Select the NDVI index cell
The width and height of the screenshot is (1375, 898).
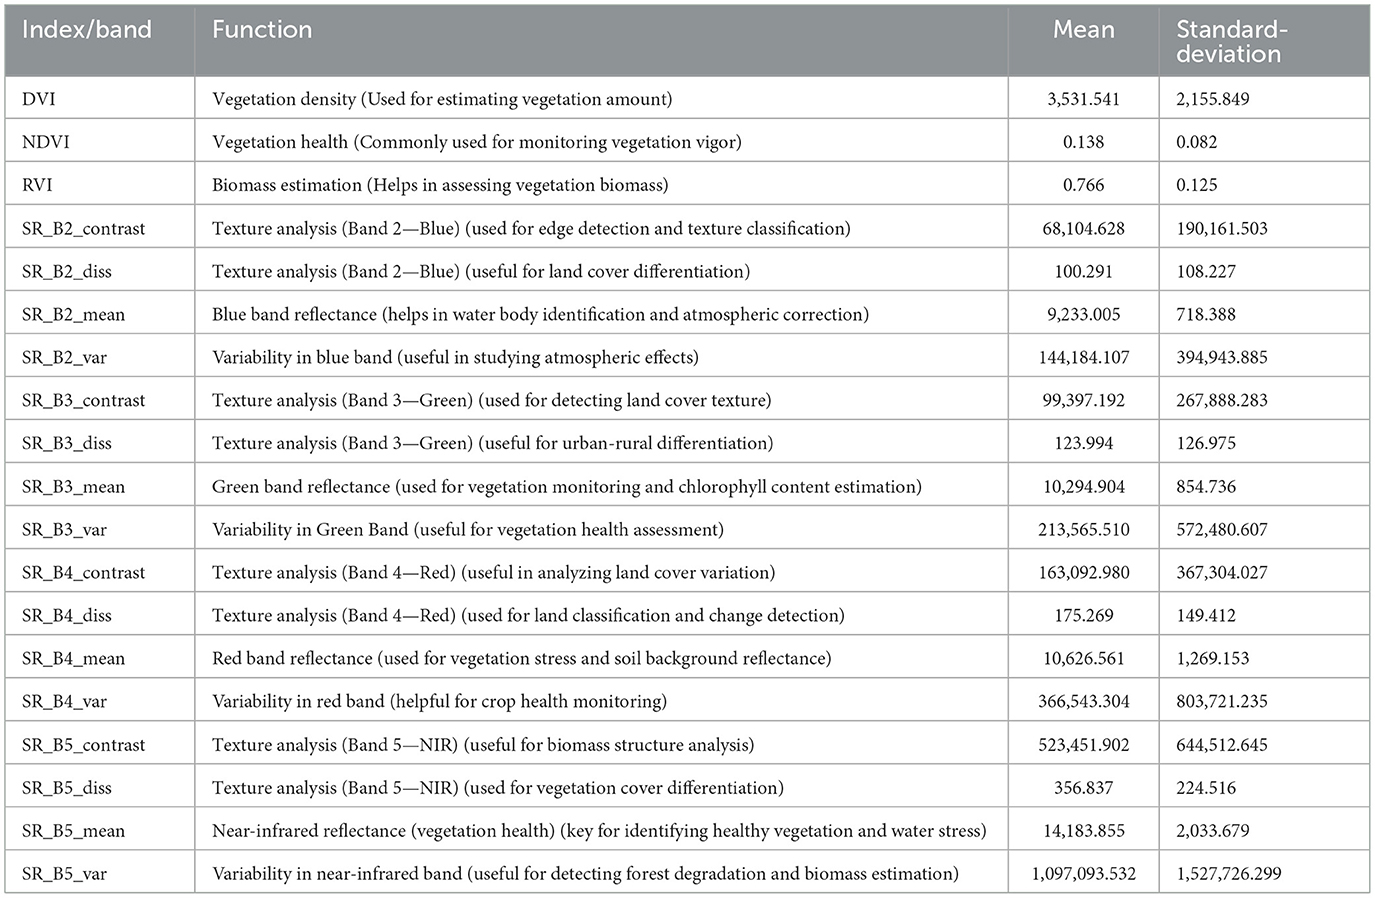(46, 142)
